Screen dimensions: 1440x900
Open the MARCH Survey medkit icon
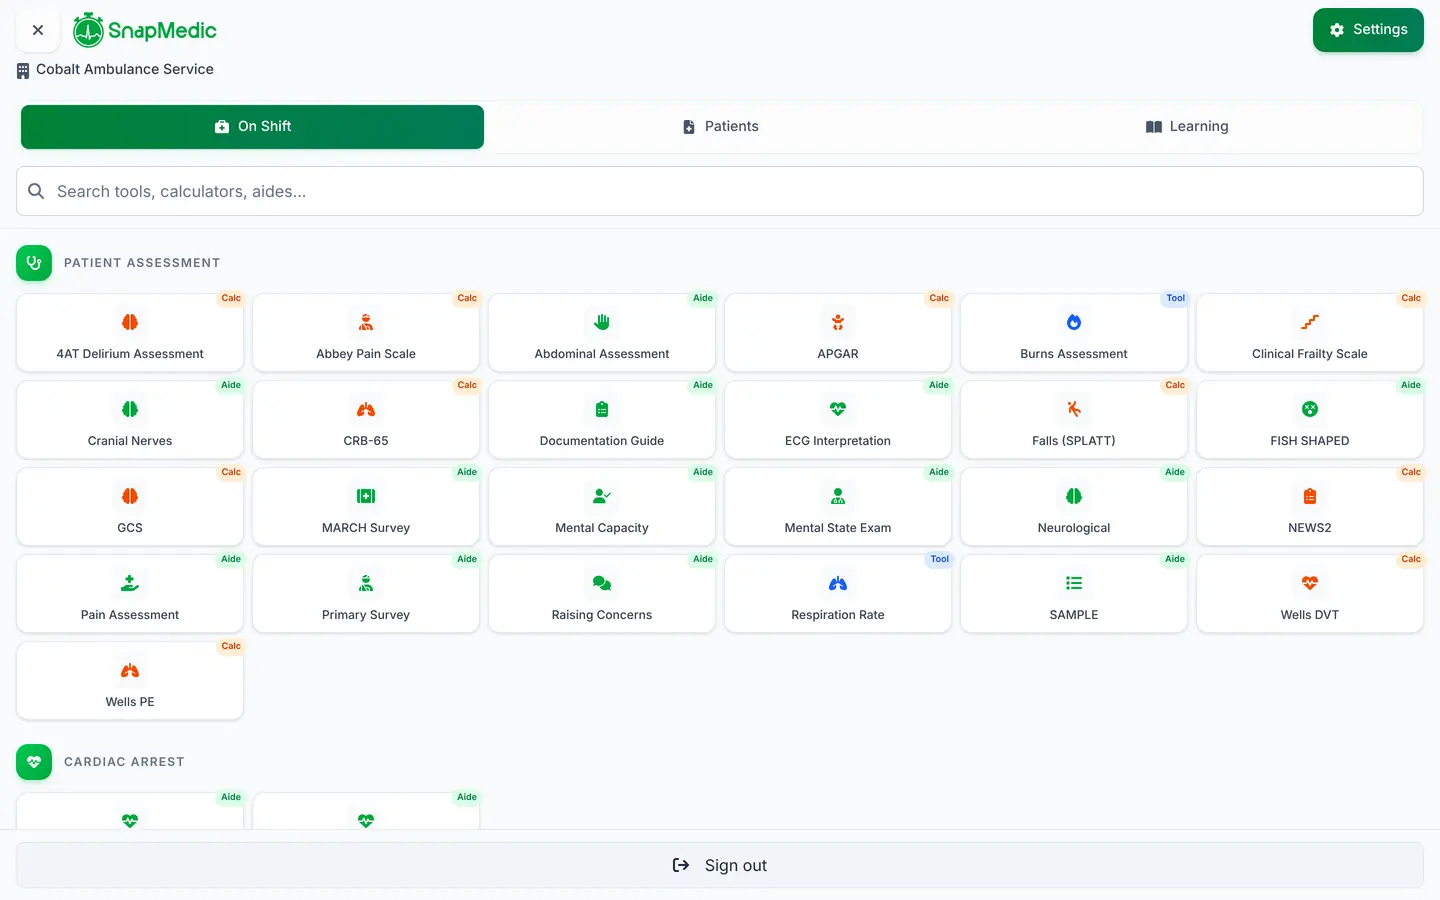(x=366, y=496)
